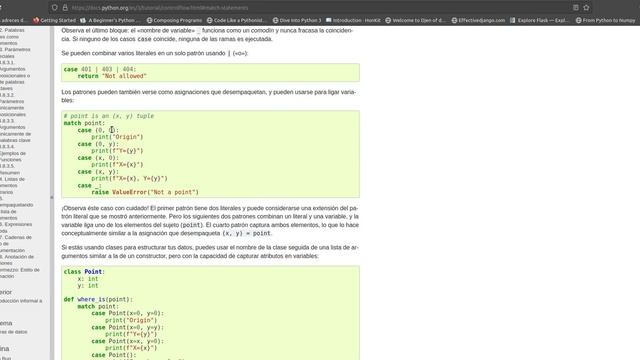Click 'raise ValueError("Not a point")' line

click(145, 192)
